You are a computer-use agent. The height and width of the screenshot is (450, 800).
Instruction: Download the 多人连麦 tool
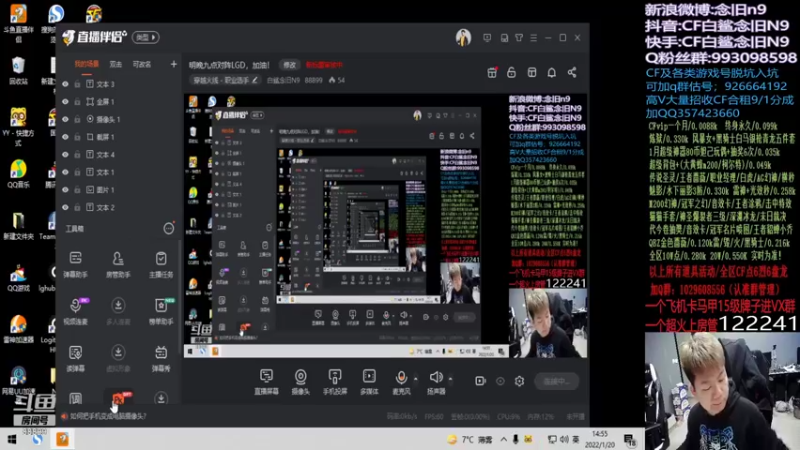pos(118,311)
